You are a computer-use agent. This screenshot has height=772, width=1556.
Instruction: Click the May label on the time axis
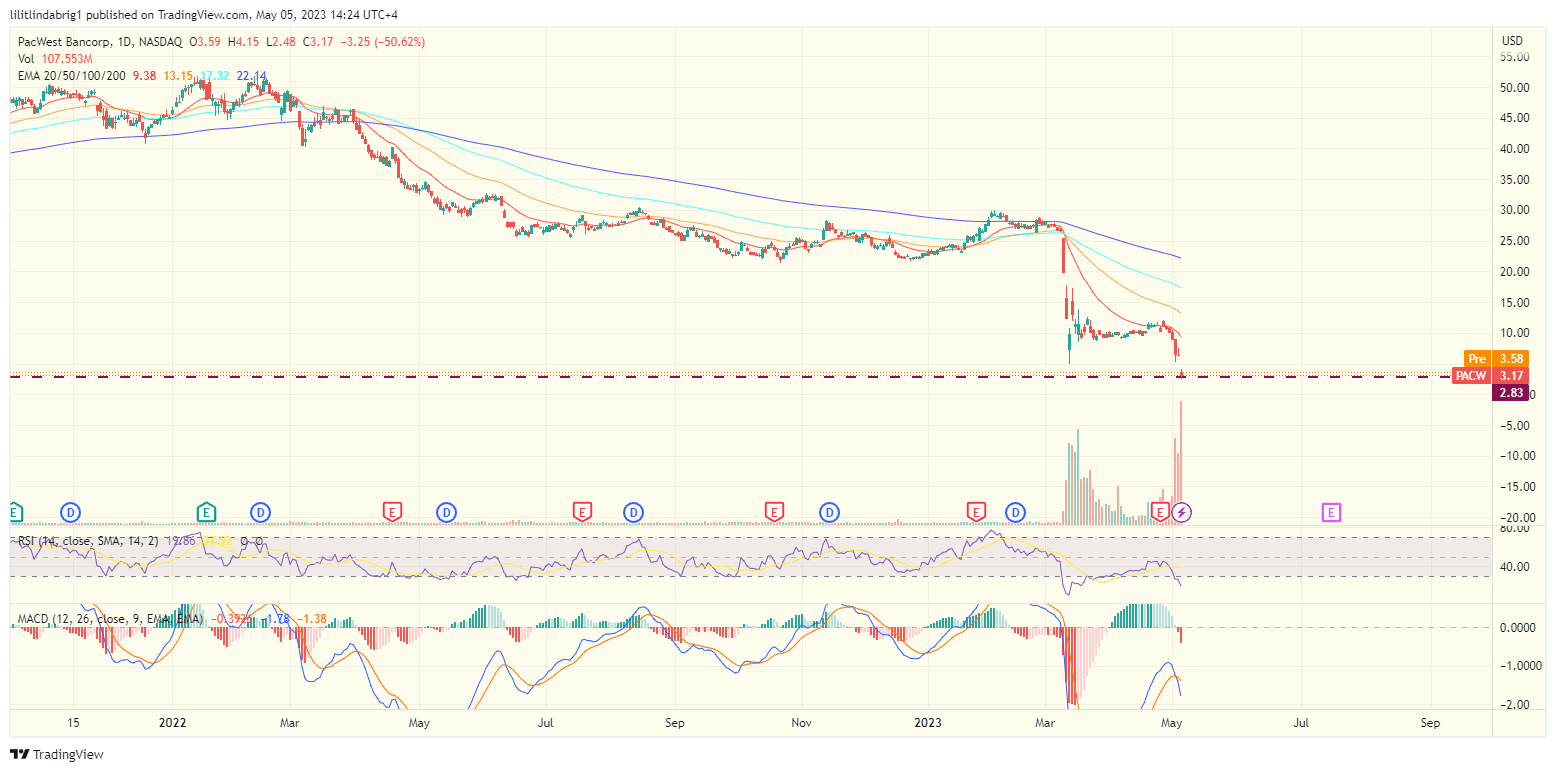(x=1170, y=722)
